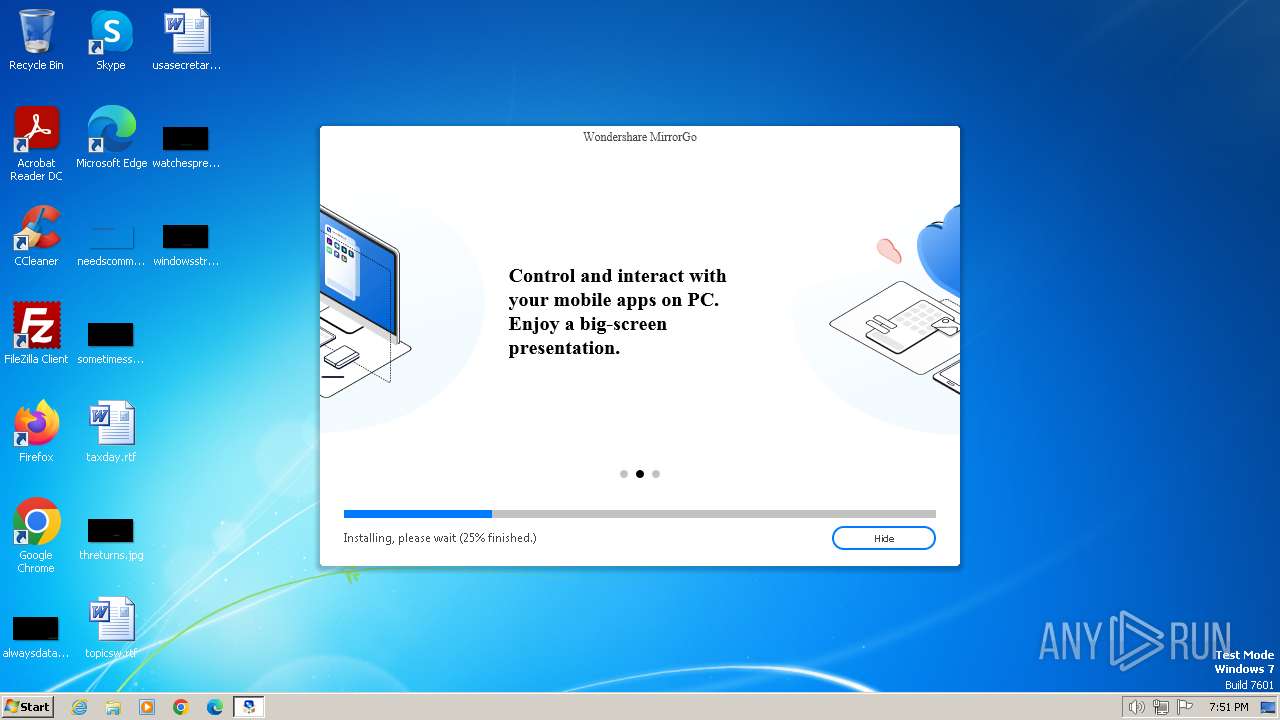1280x720 pixels.
Task: Click the 'Installing, please wait' status text
Action: [x=440, y=538]
